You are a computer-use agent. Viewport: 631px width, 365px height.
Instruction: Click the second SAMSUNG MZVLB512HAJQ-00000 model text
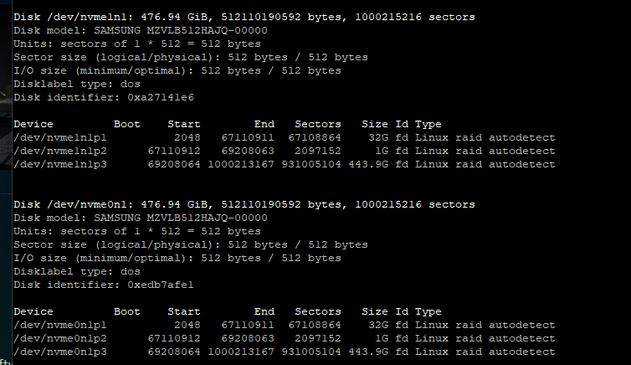click(181, 218)
